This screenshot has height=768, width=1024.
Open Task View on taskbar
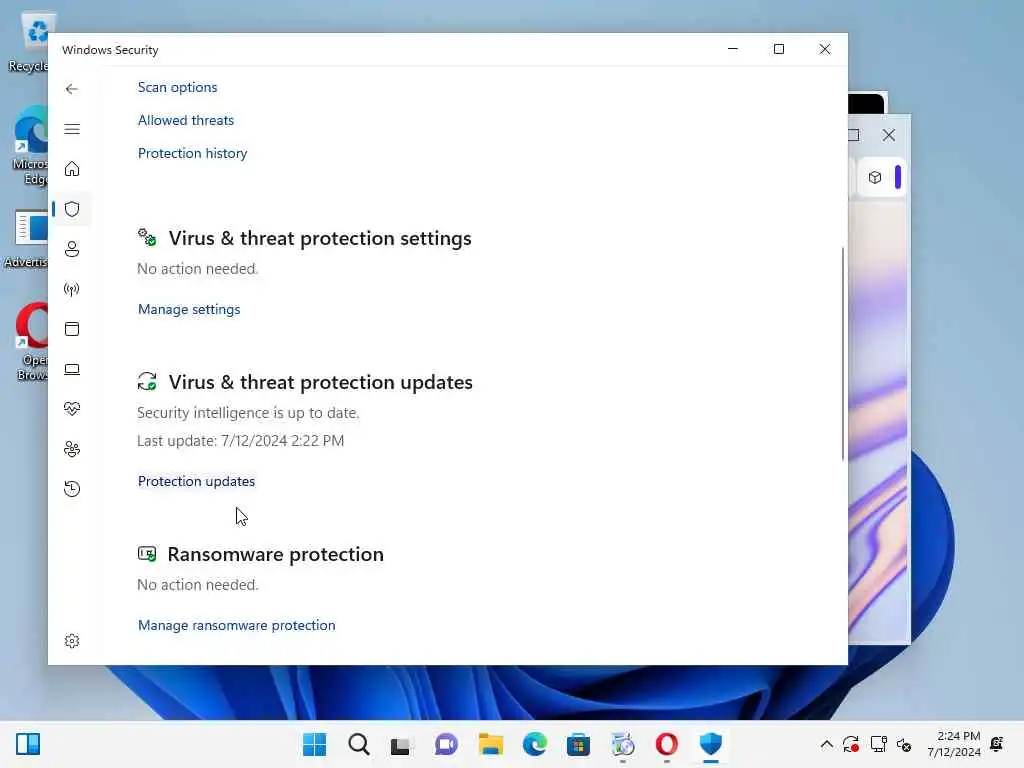tap(400, 745)
